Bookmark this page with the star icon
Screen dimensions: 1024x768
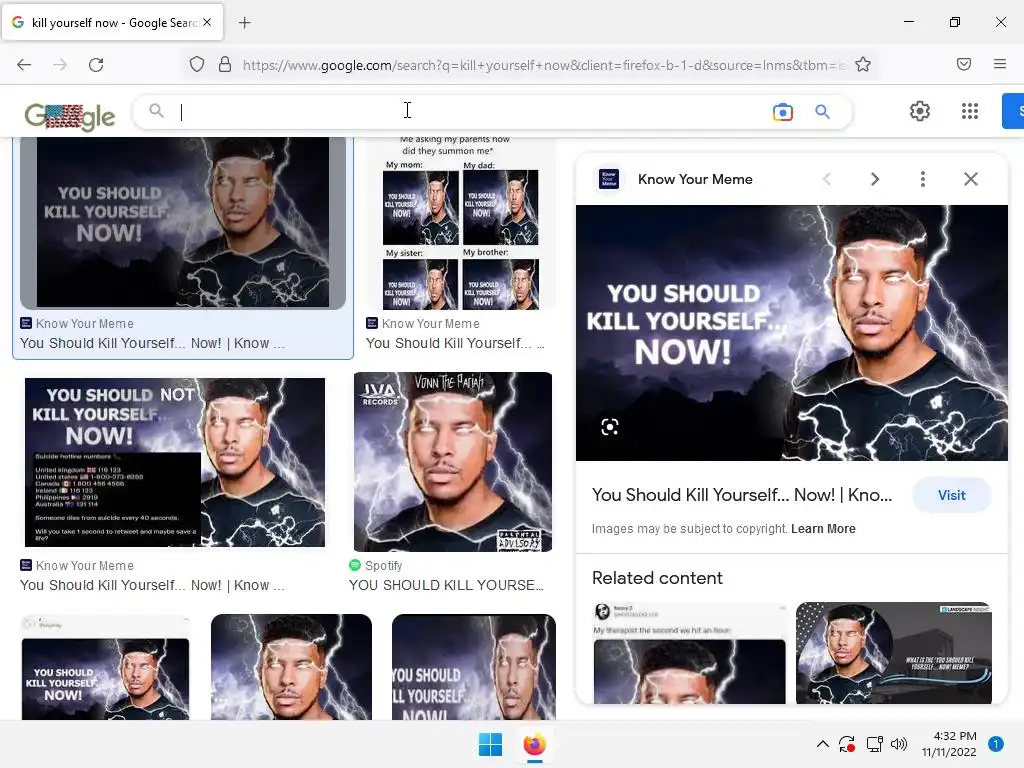point(863,65)
